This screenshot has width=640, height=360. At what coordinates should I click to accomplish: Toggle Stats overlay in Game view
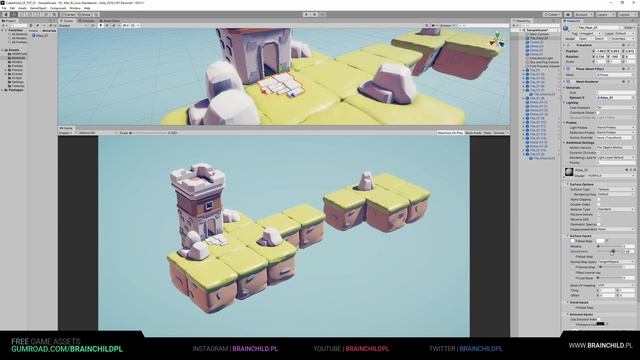[x=487, y=133]
